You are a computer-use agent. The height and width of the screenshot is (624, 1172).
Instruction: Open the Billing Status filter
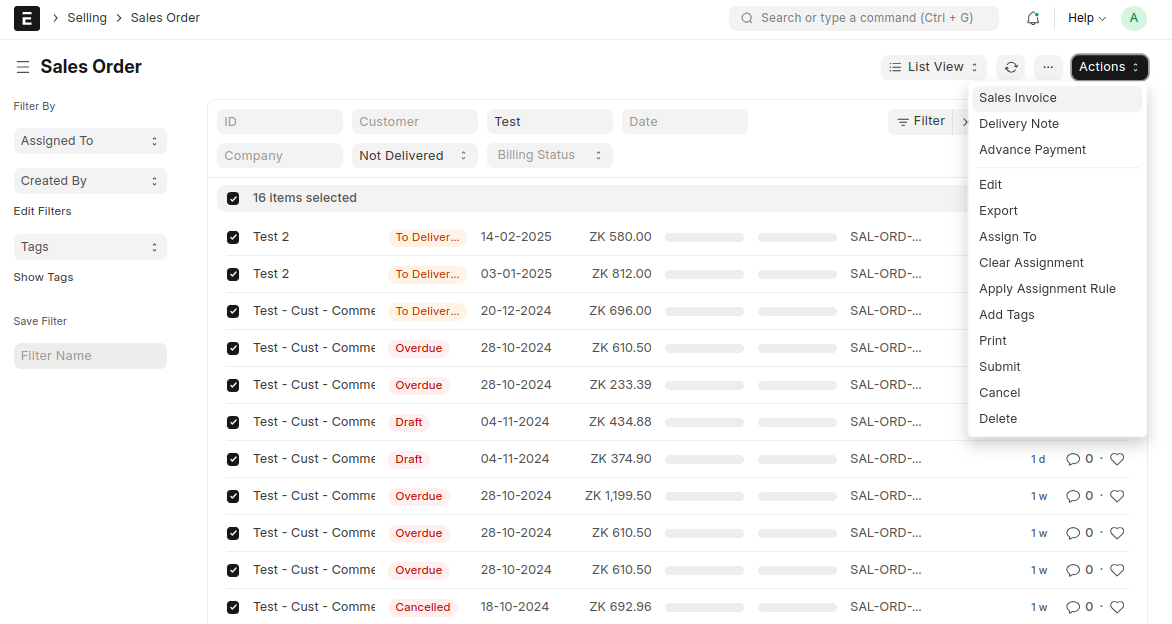(549, 155)
